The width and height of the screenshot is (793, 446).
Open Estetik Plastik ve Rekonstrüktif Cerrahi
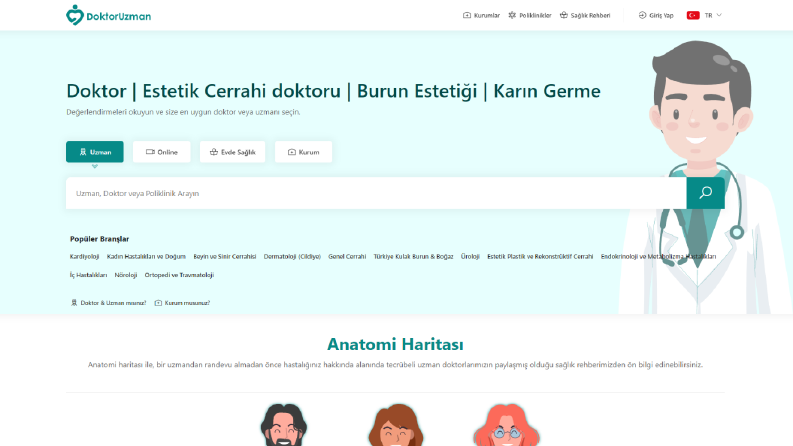540,256
